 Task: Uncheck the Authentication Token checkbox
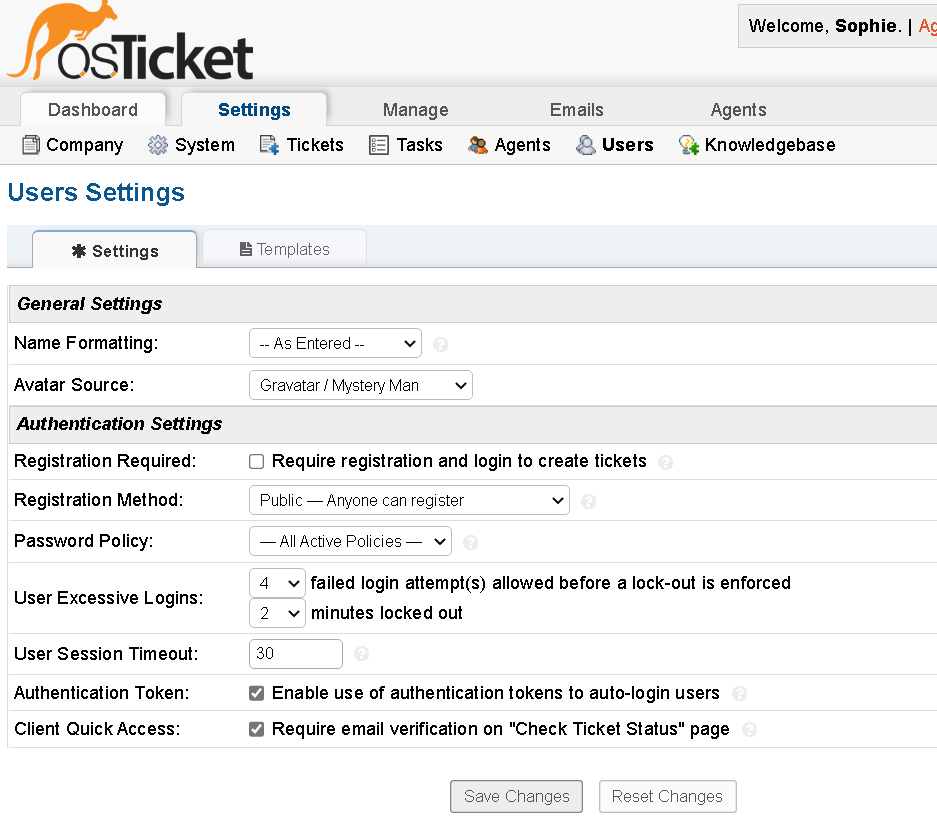coord(257,693)
